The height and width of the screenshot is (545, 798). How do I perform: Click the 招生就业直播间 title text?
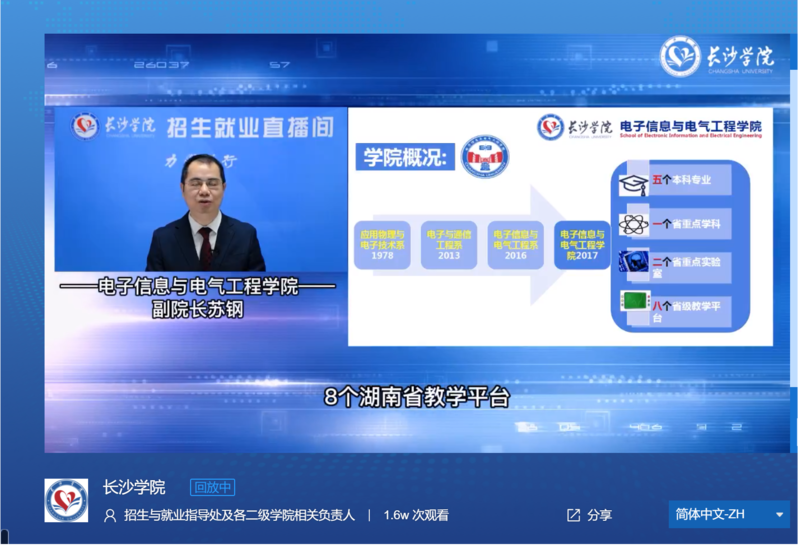251,127
